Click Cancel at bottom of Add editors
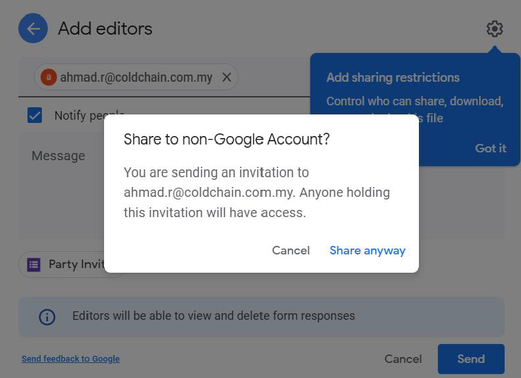 [403, 359]
